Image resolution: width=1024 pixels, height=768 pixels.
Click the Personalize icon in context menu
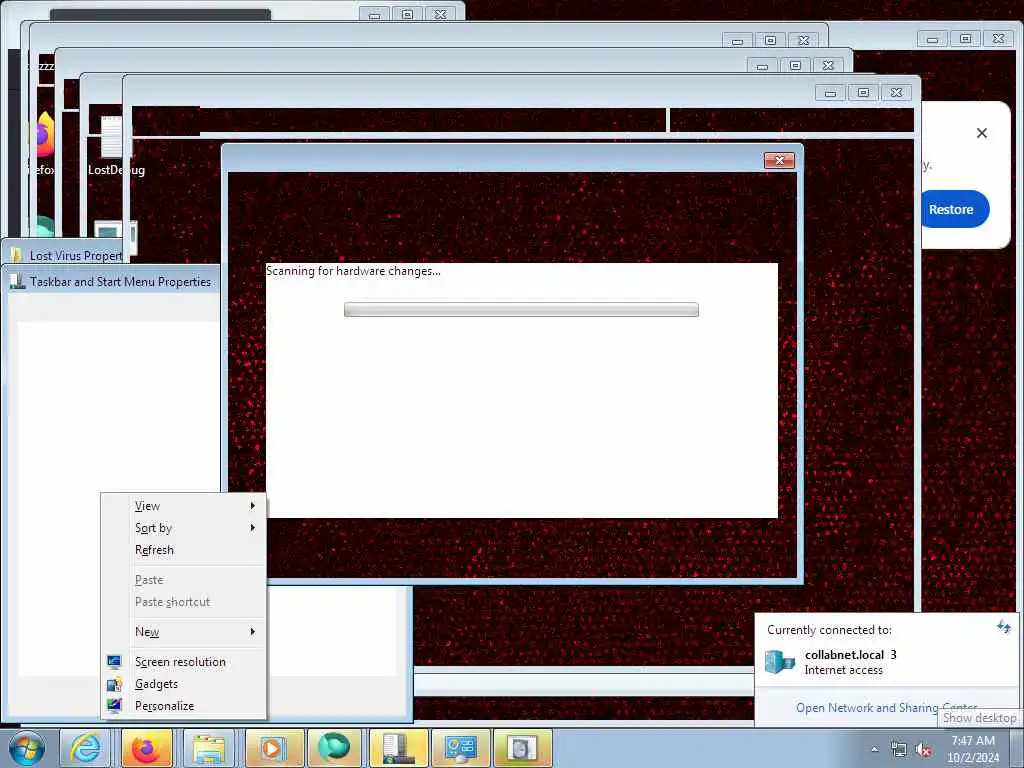pos(114,705)
